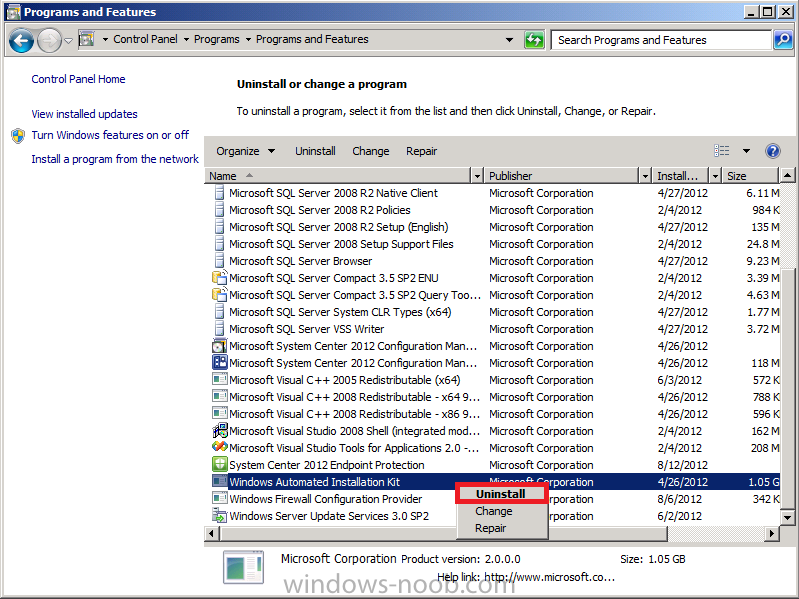The height and width of the screenshot is (599, 799).
Task: Click icon of SQL Server Compact Query Tools
Action: pos(219,295)
